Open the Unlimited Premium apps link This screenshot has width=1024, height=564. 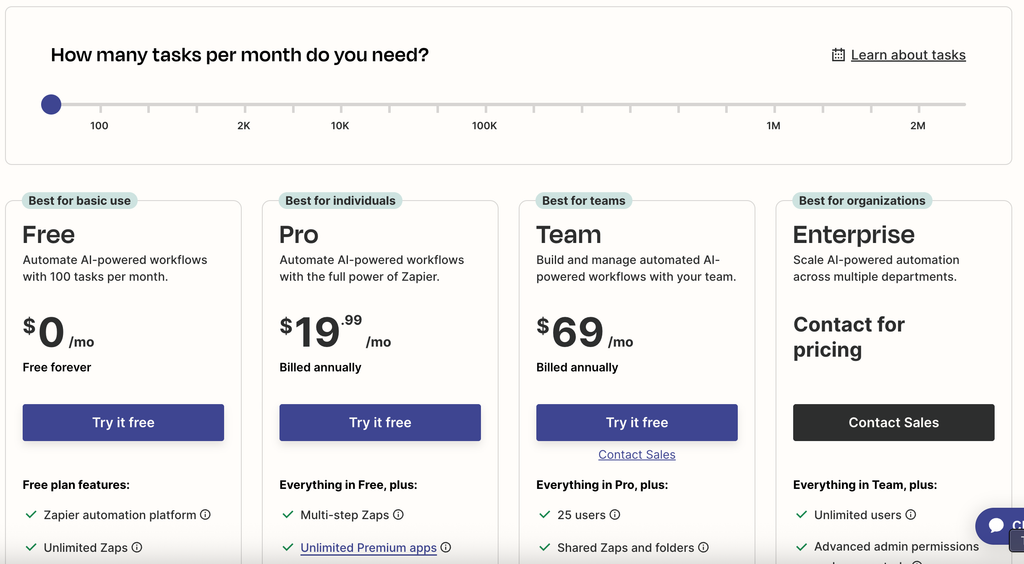[368, 548]
